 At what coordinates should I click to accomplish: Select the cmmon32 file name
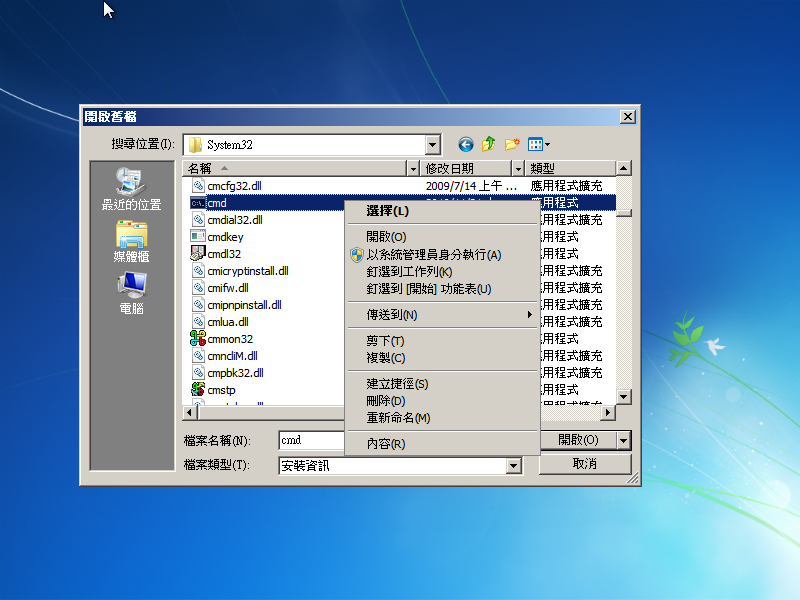(x=230, y=339)
